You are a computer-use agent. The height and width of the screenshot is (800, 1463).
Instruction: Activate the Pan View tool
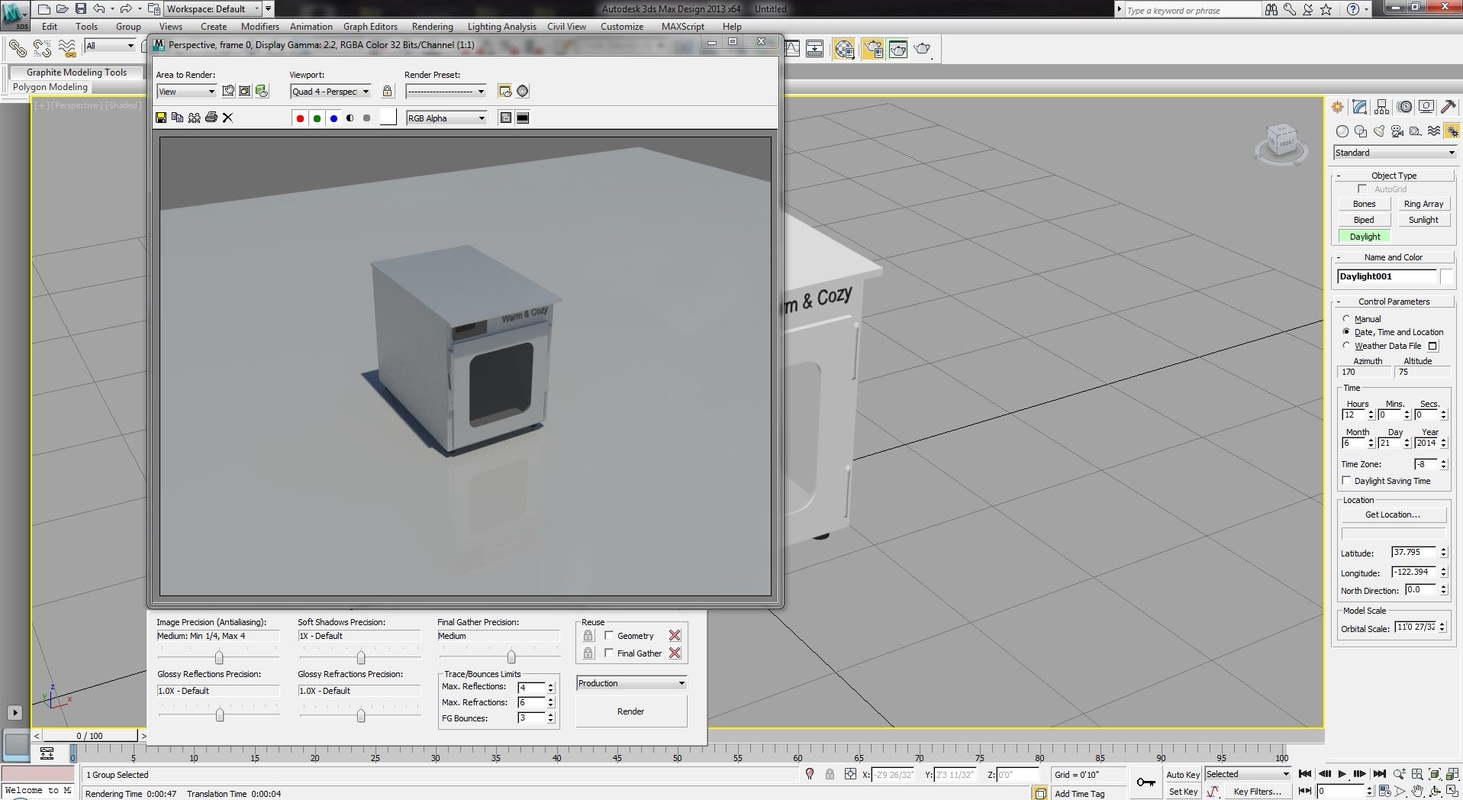[x=1417, y=791]
